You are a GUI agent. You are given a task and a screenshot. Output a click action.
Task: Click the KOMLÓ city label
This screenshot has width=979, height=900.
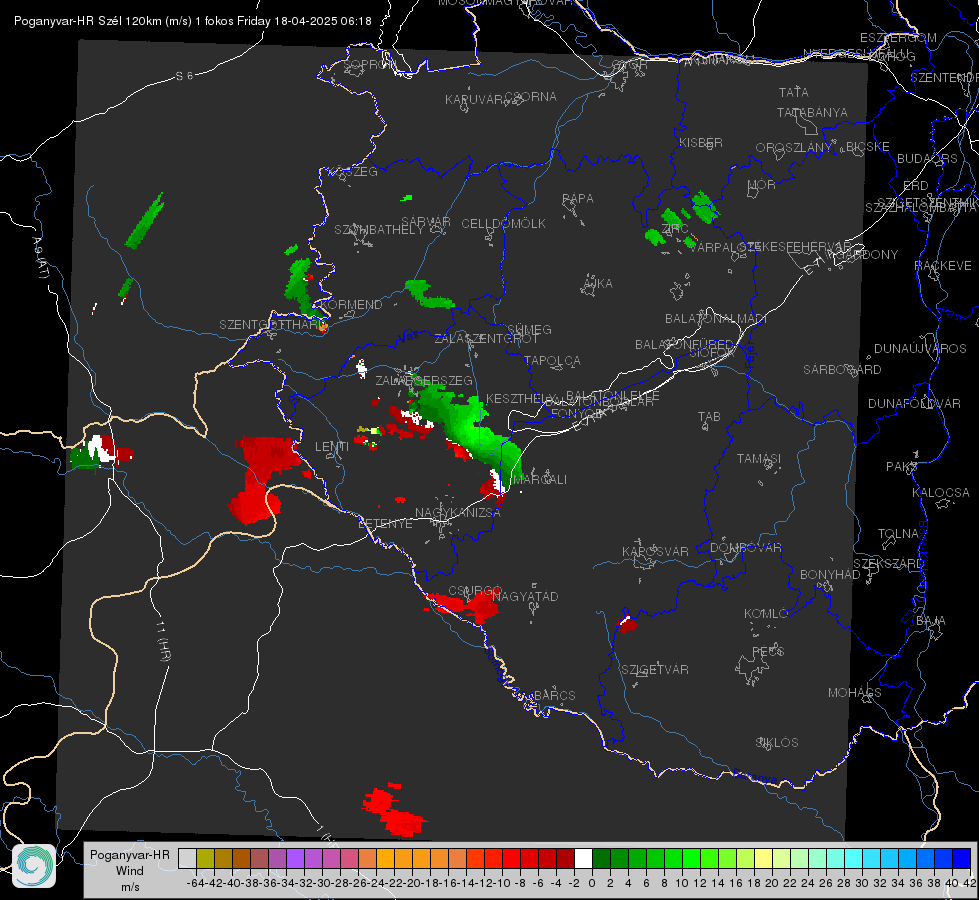click(x=766, y=614)
